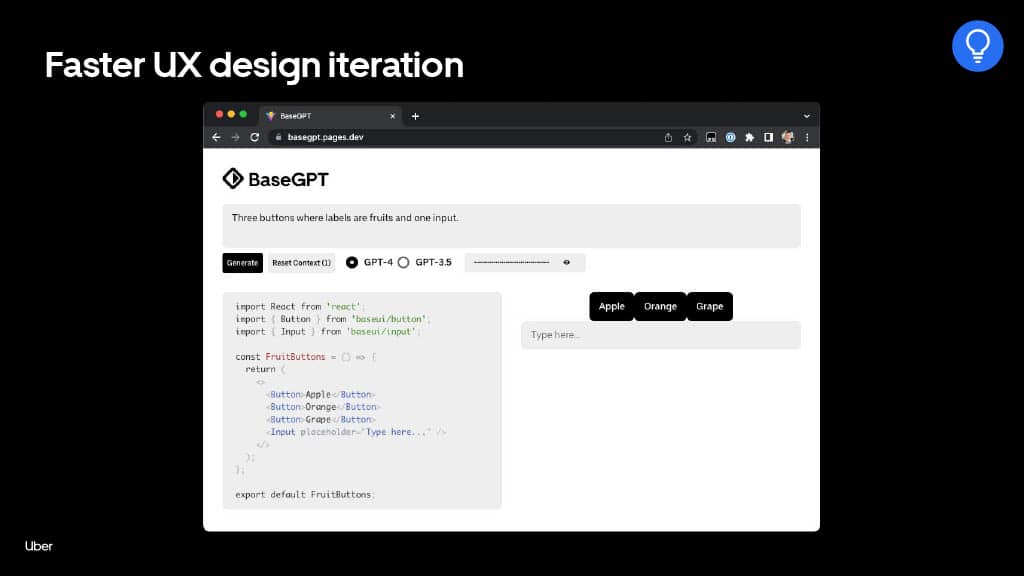Click the masked API key field
The height and width of the screenshot is (576, 1024).
tap(524, 263)
